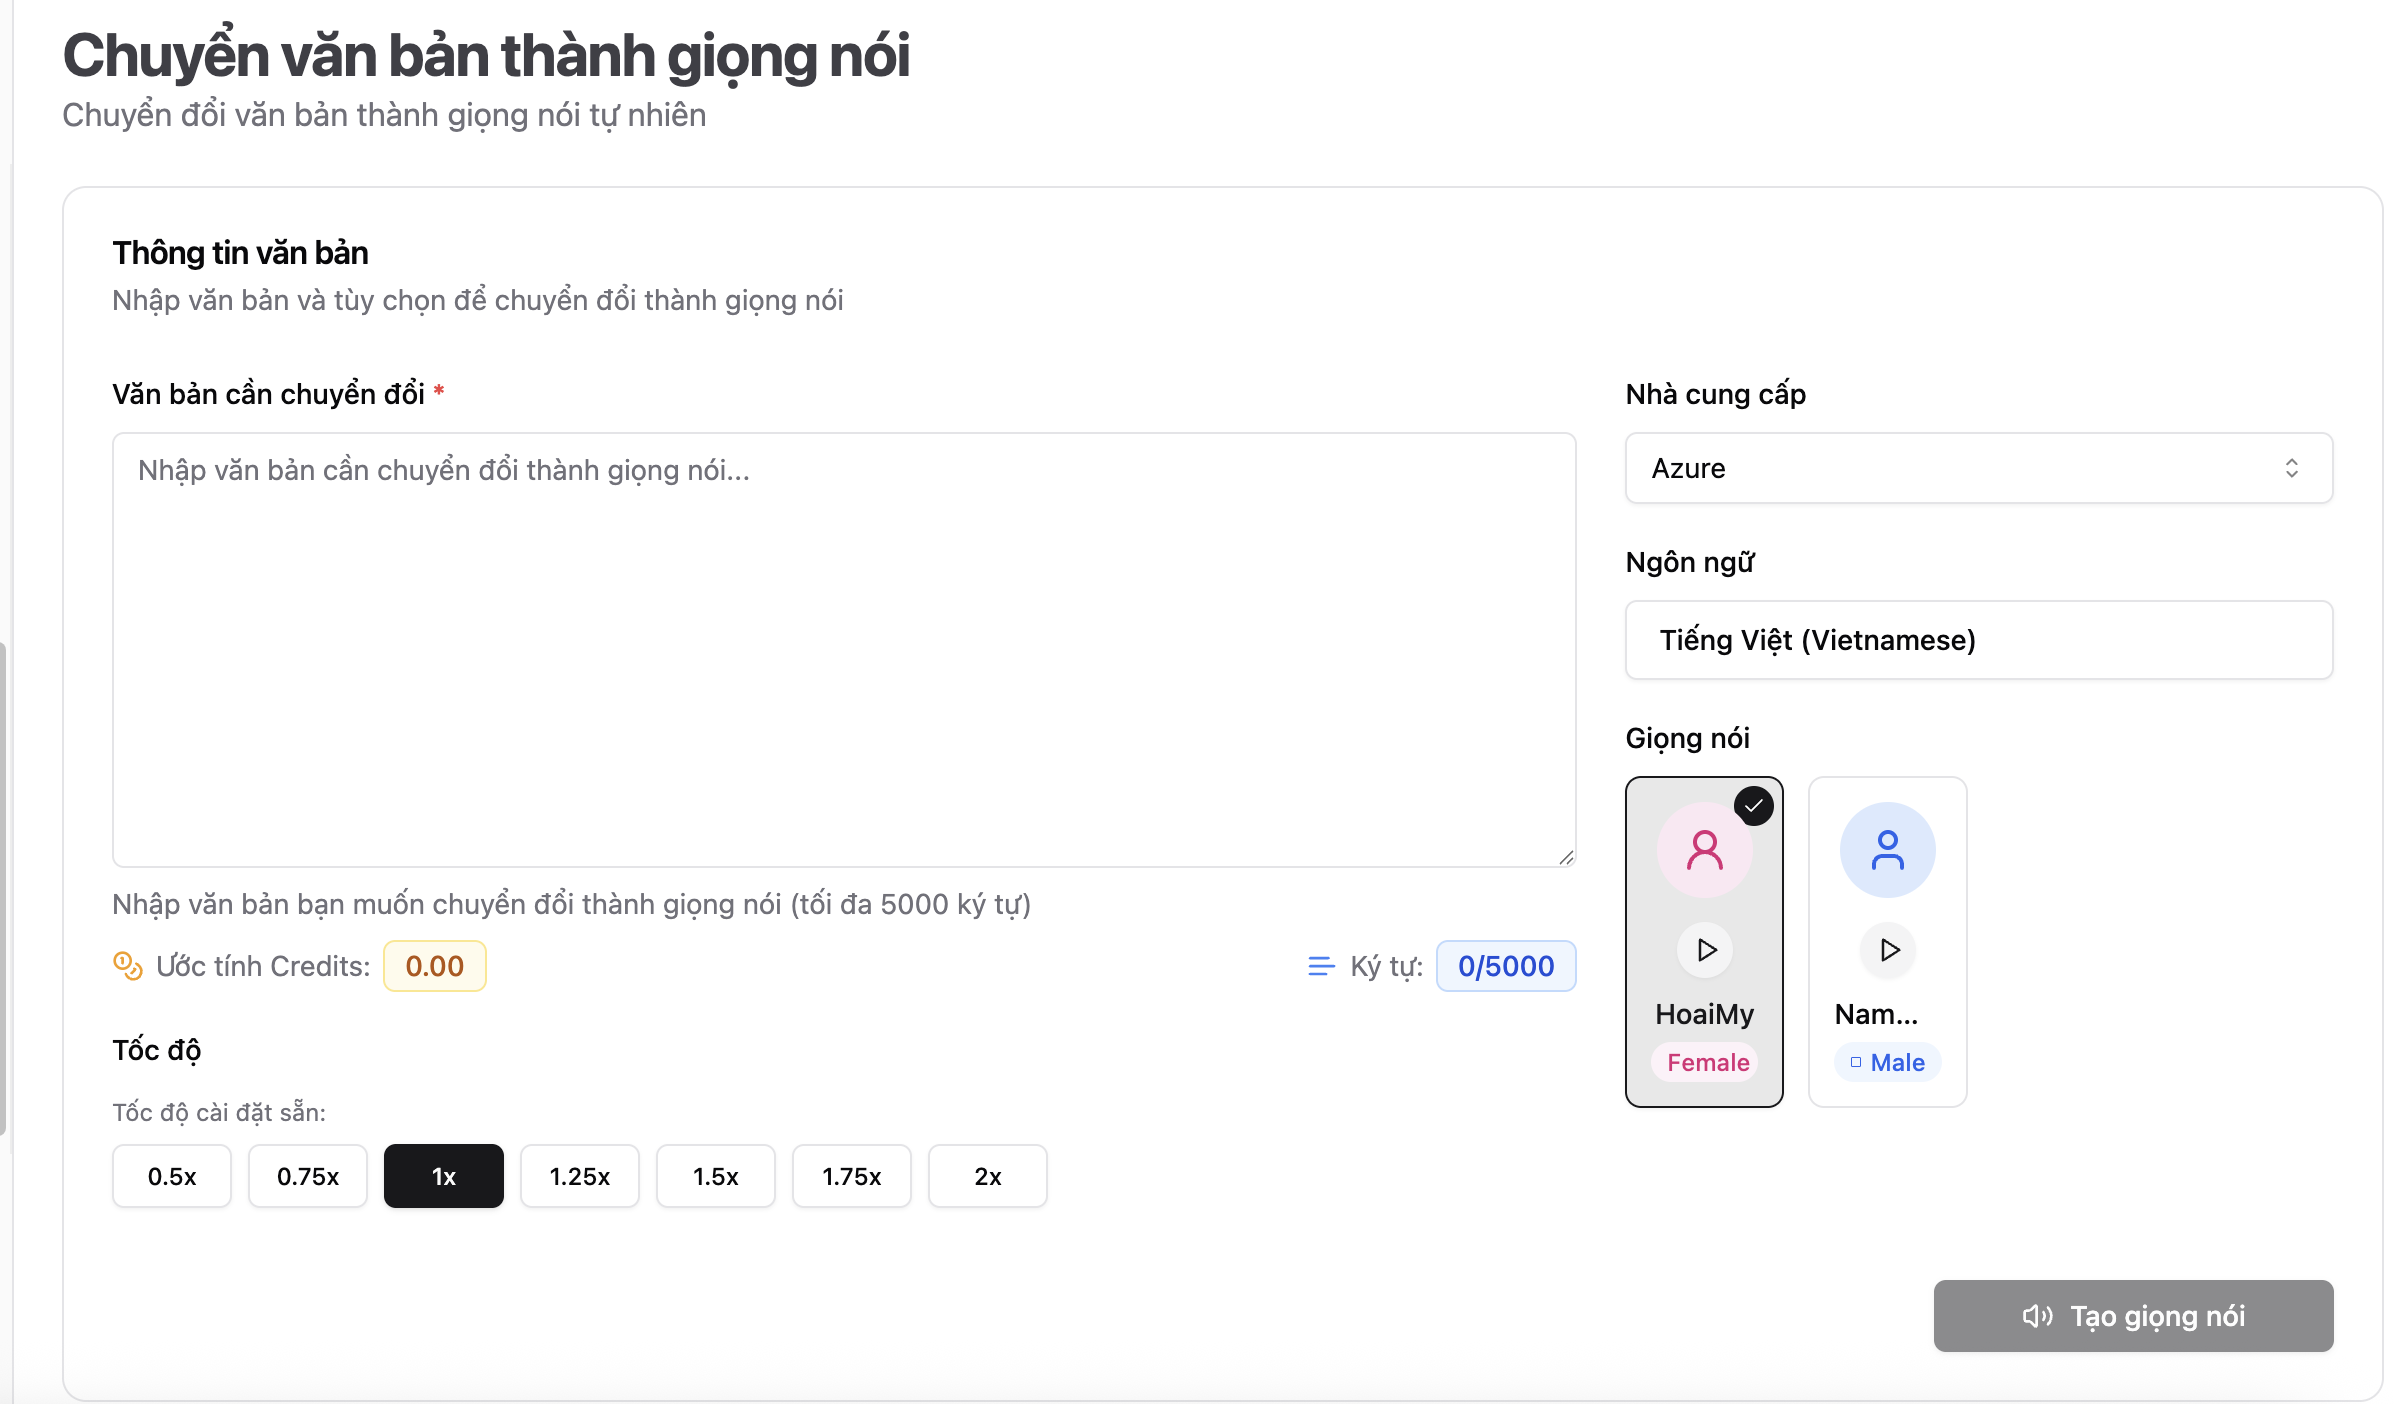2394x1404 pixels.
Task: Click the textarea resize handle corner
Action: (x=1566, y=857)
